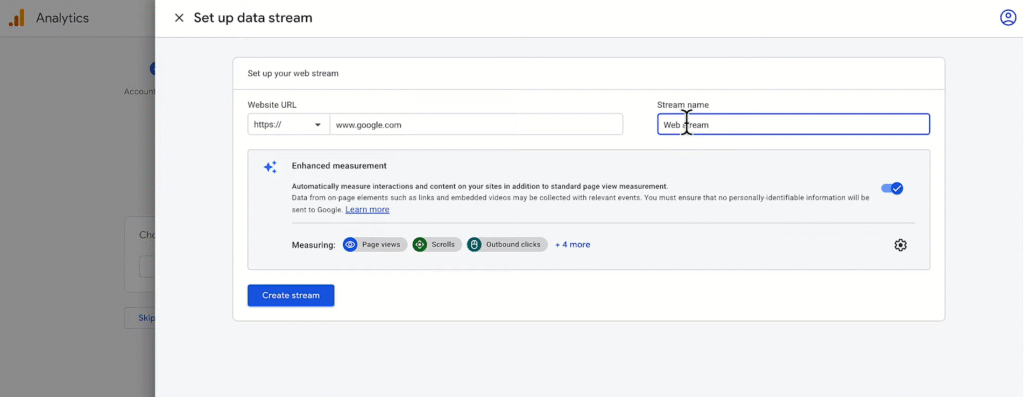1024x397 pixels.
Task: Click the Outbound clicks mouse icon
Action: point(474,245)
